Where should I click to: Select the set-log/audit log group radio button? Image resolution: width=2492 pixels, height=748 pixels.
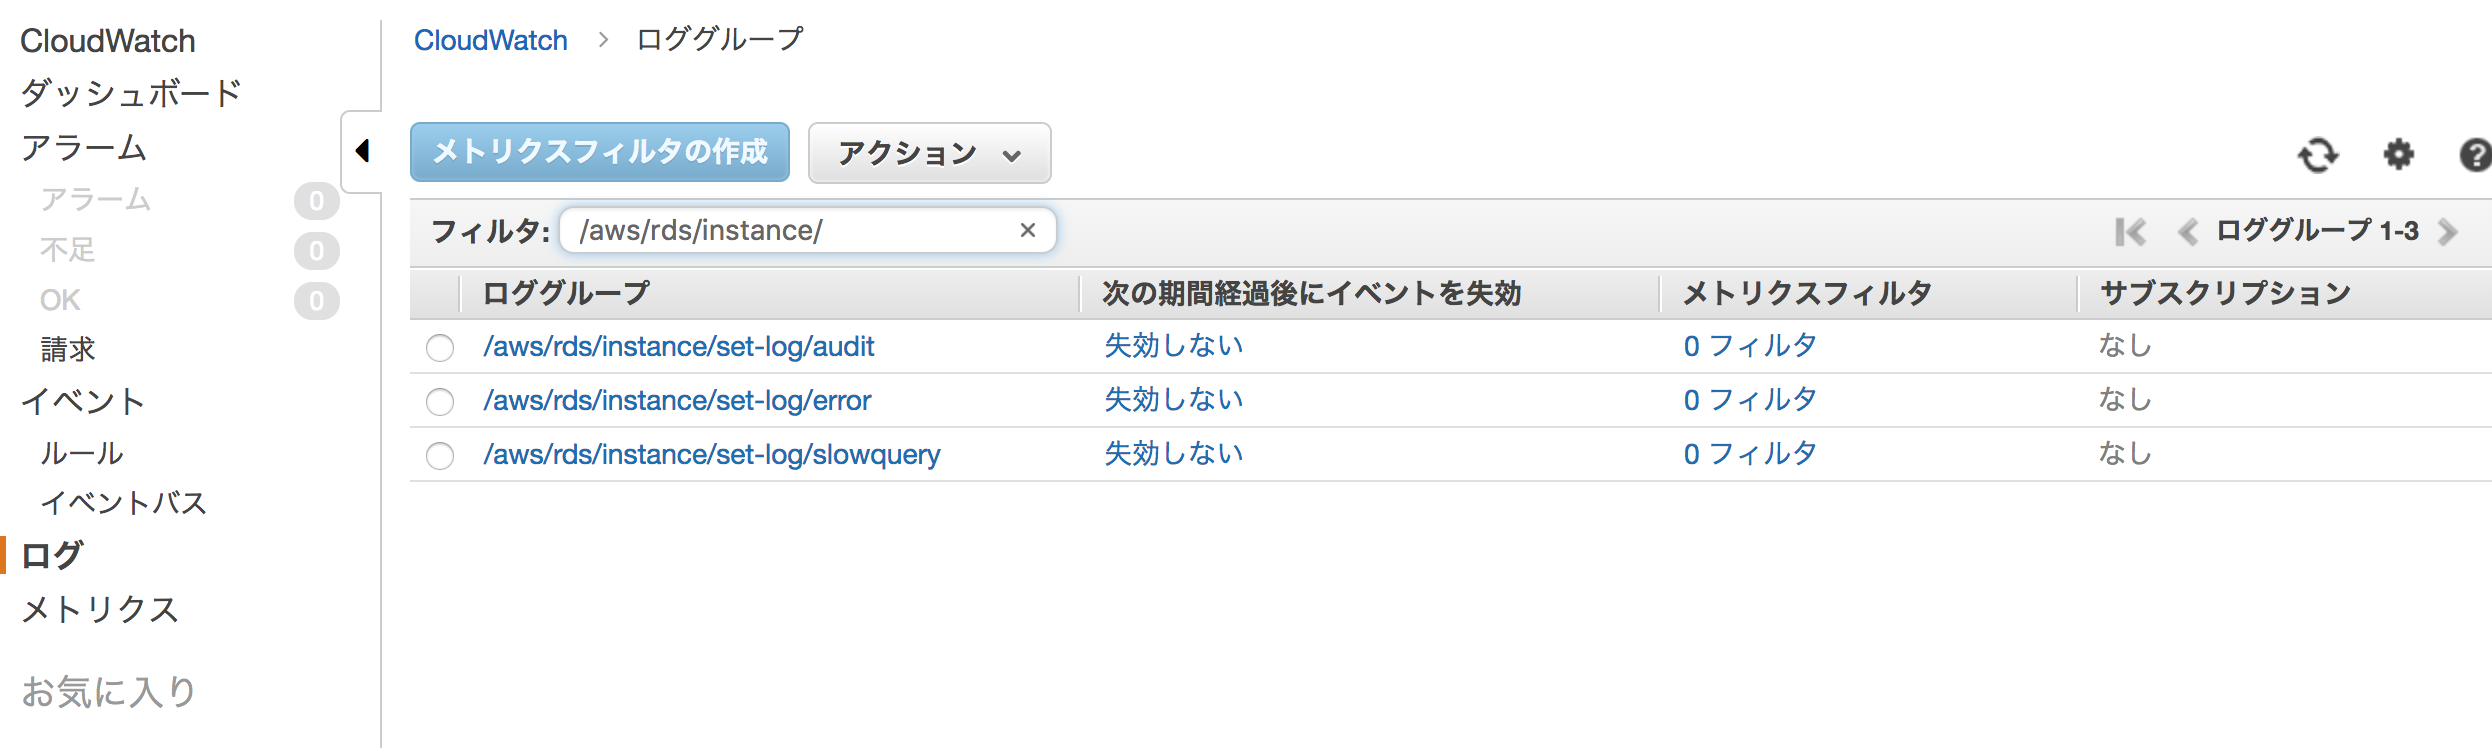pyautogui.click(x=440, y=347)
